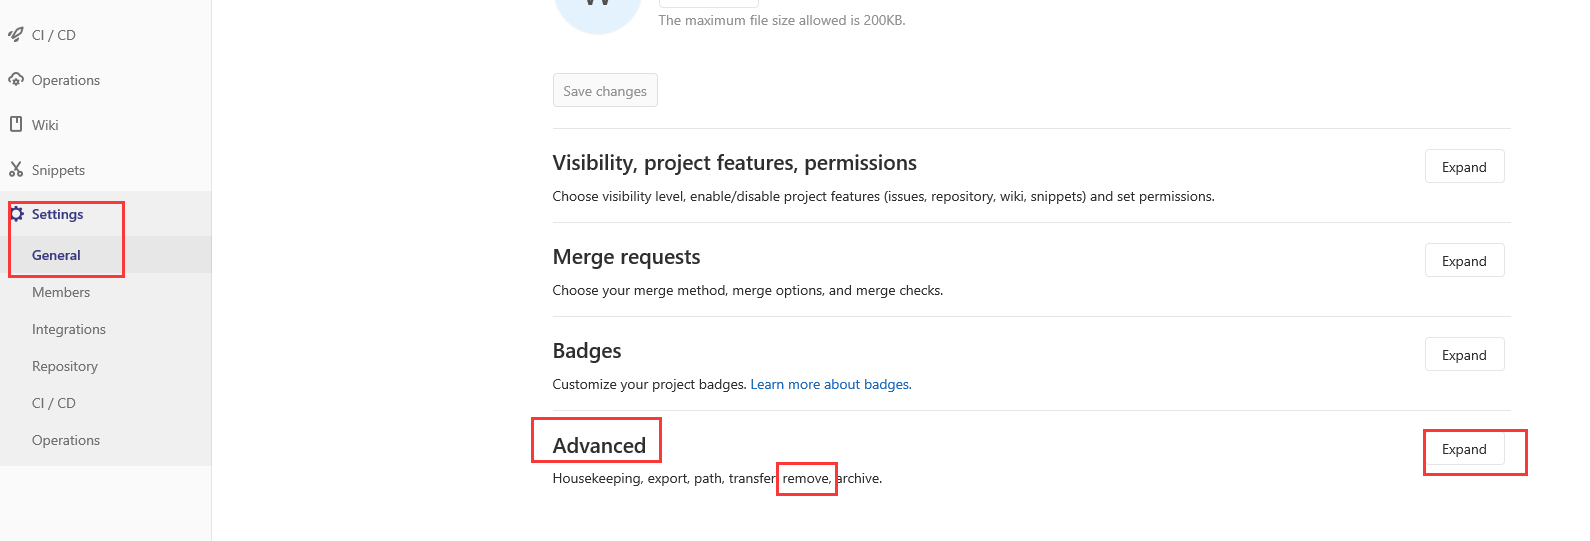
Task: Open Operations under Settings submenu
Action: 66,440
